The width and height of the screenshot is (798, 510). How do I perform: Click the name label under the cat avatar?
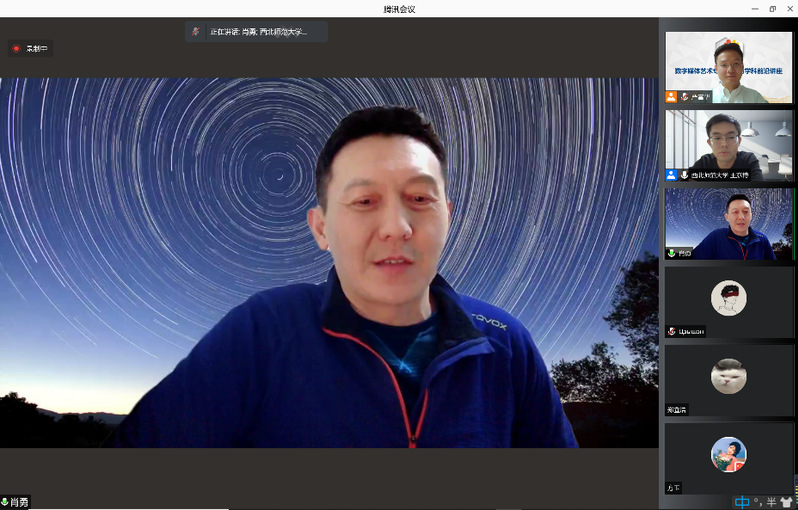coord(676,410)
